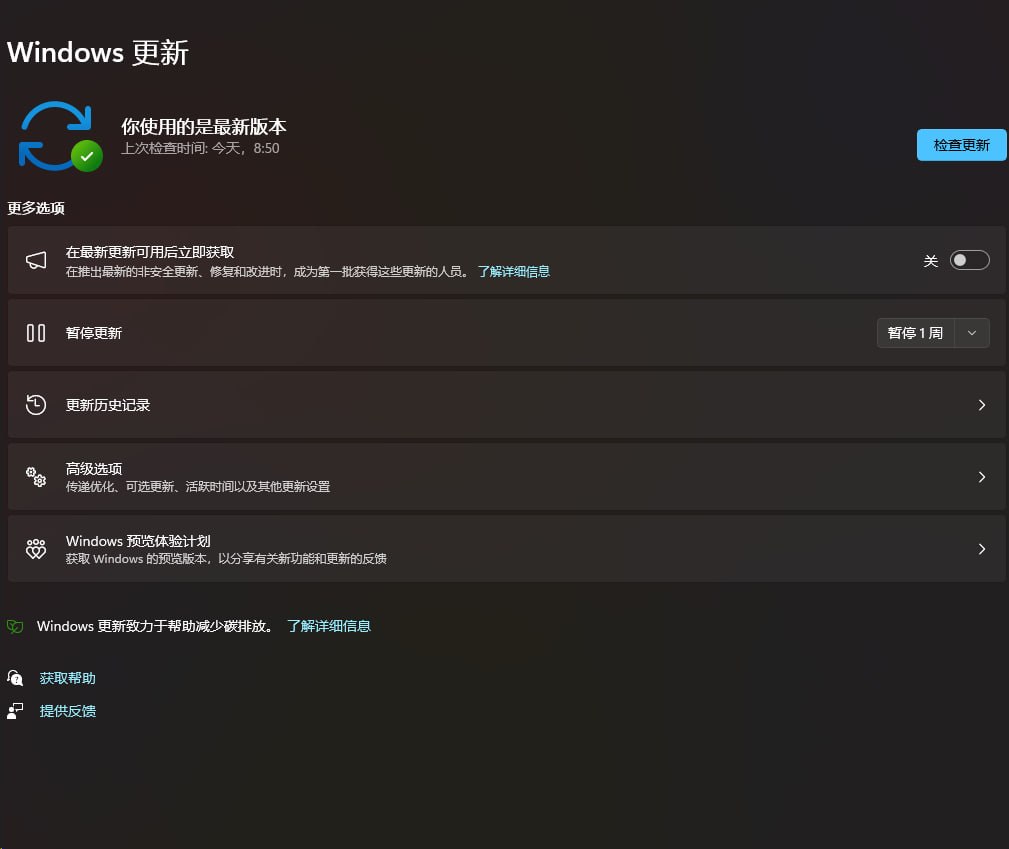Click the Windows Insider hearts icon
The image size is (1009, 849).
(36, 549)
